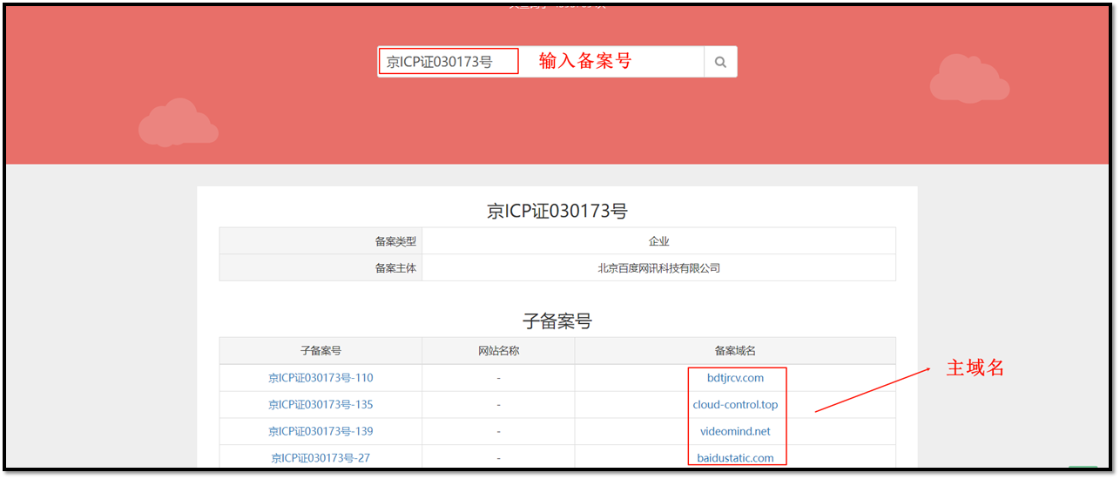
Task: Open the videomind.net domain link
Action: click(735, 431)
